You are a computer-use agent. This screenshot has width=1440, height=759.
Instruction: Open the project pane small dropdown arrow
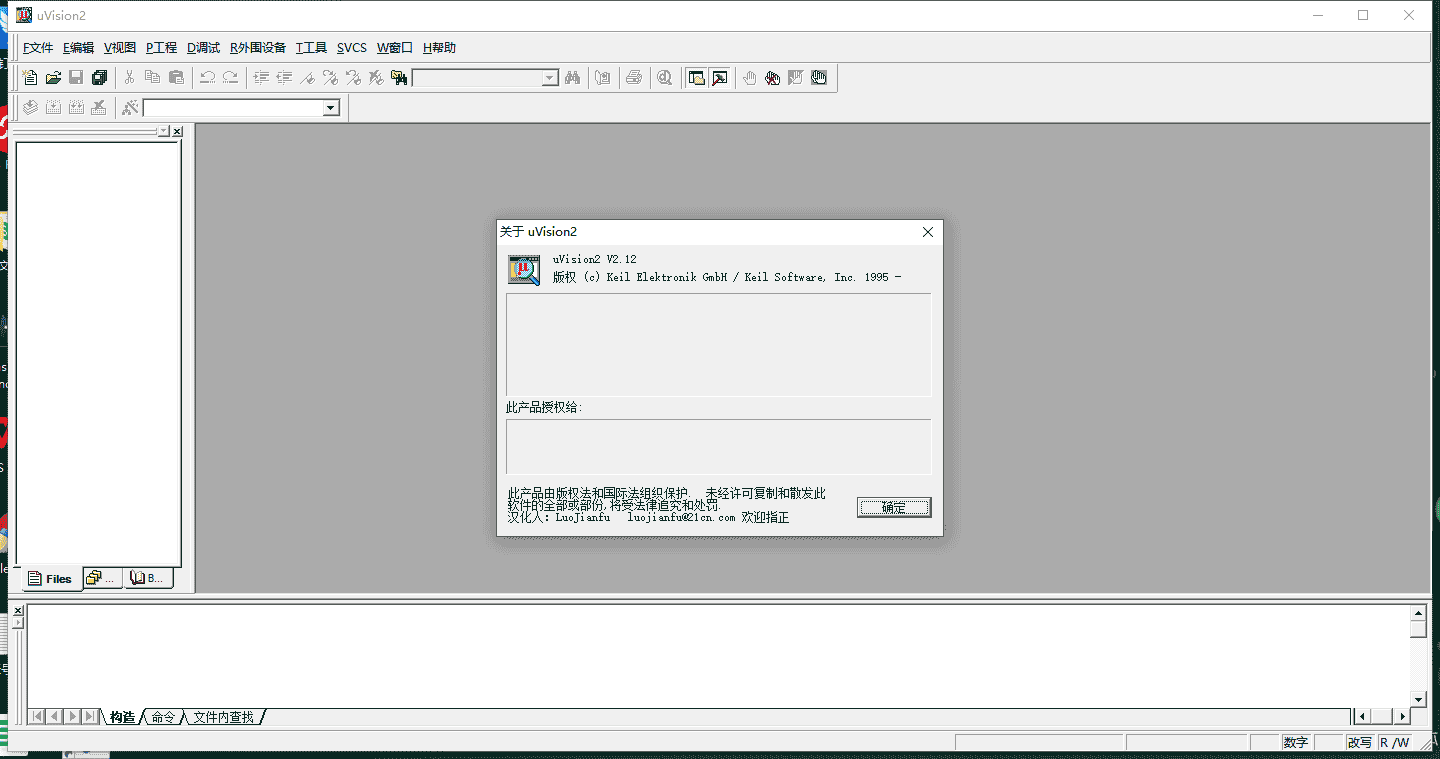click(x=163, y=131)
